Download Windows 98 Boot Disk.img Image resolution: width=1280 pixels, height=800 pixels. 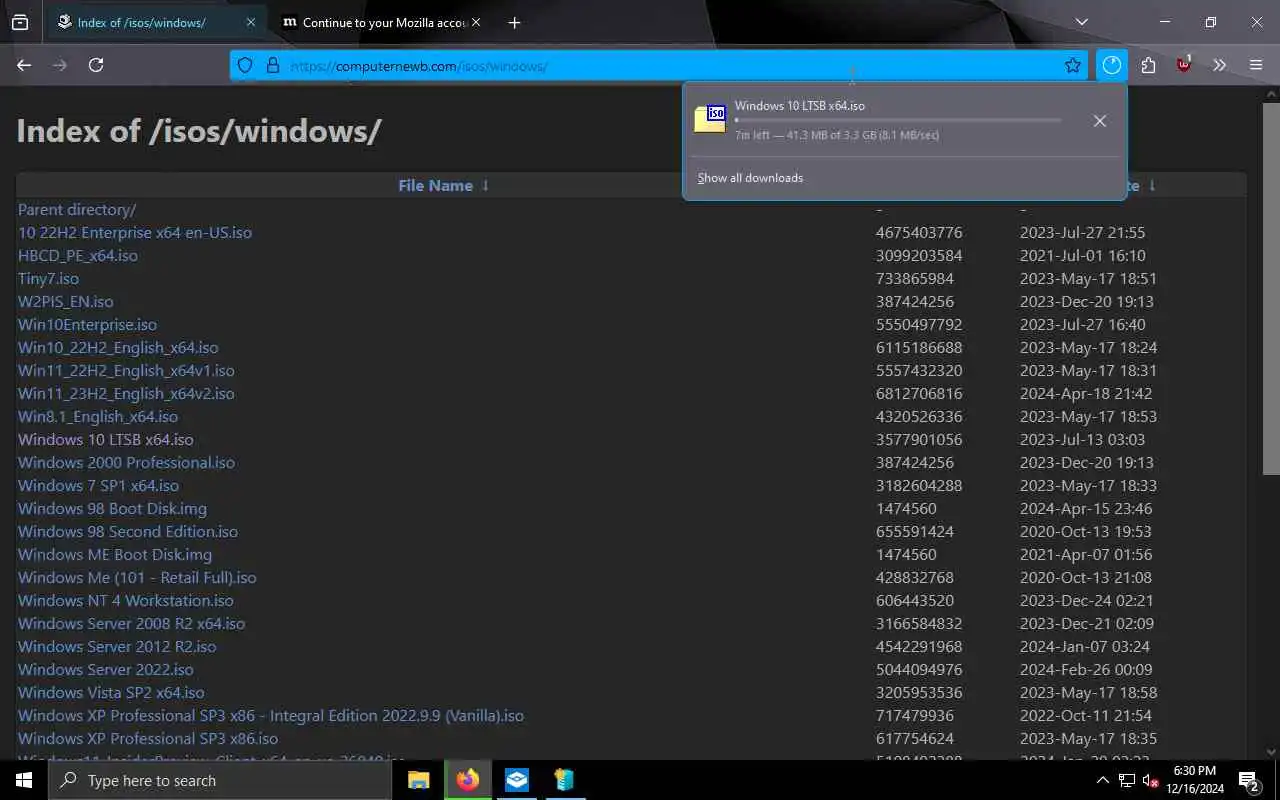coord(112,509)
